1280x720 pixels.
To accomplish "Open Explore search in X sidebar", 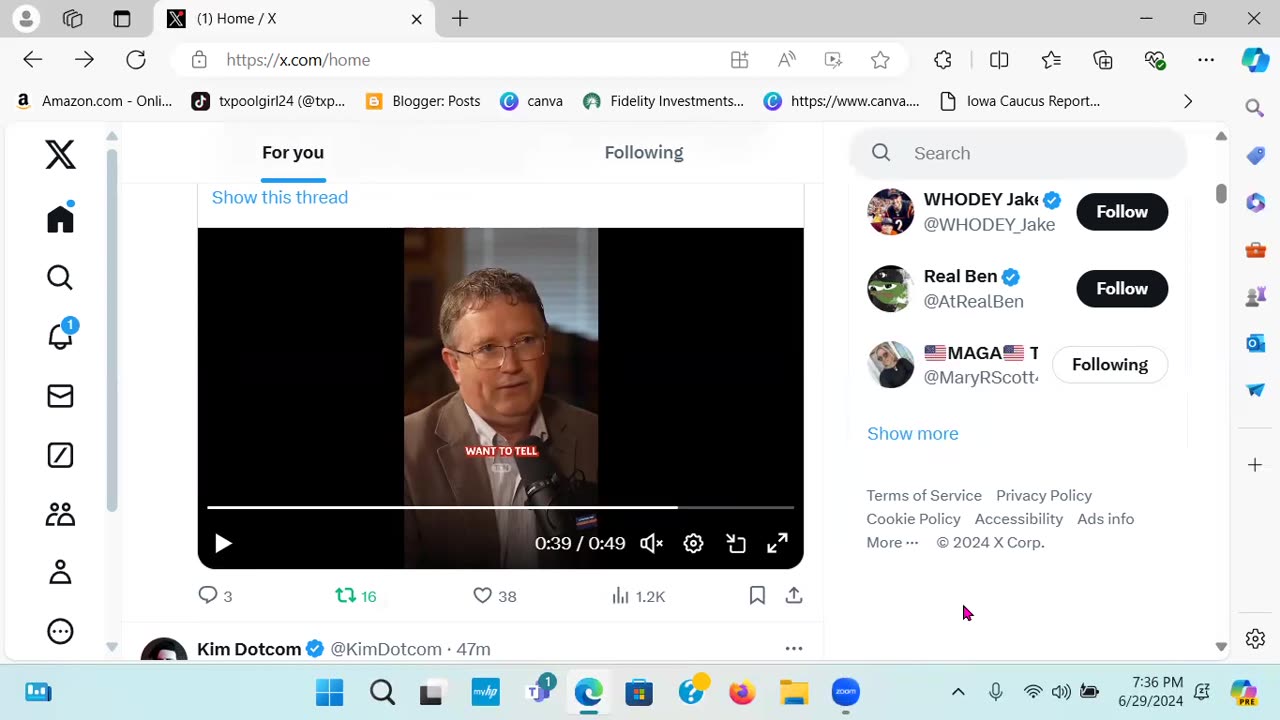I will (x=60, y=277).
